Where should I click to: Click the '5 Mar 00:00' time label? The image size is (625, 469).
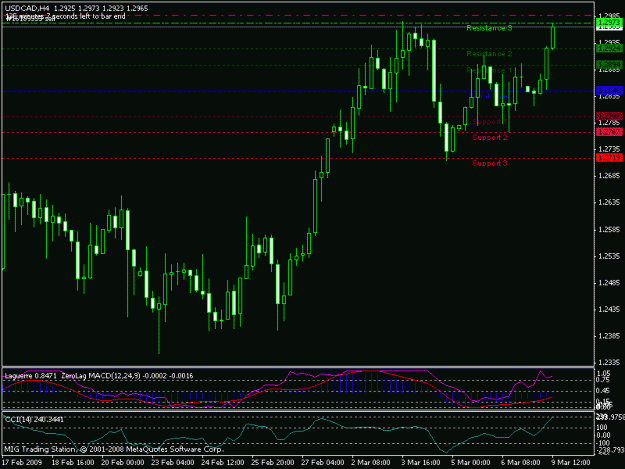coord(471,463)
